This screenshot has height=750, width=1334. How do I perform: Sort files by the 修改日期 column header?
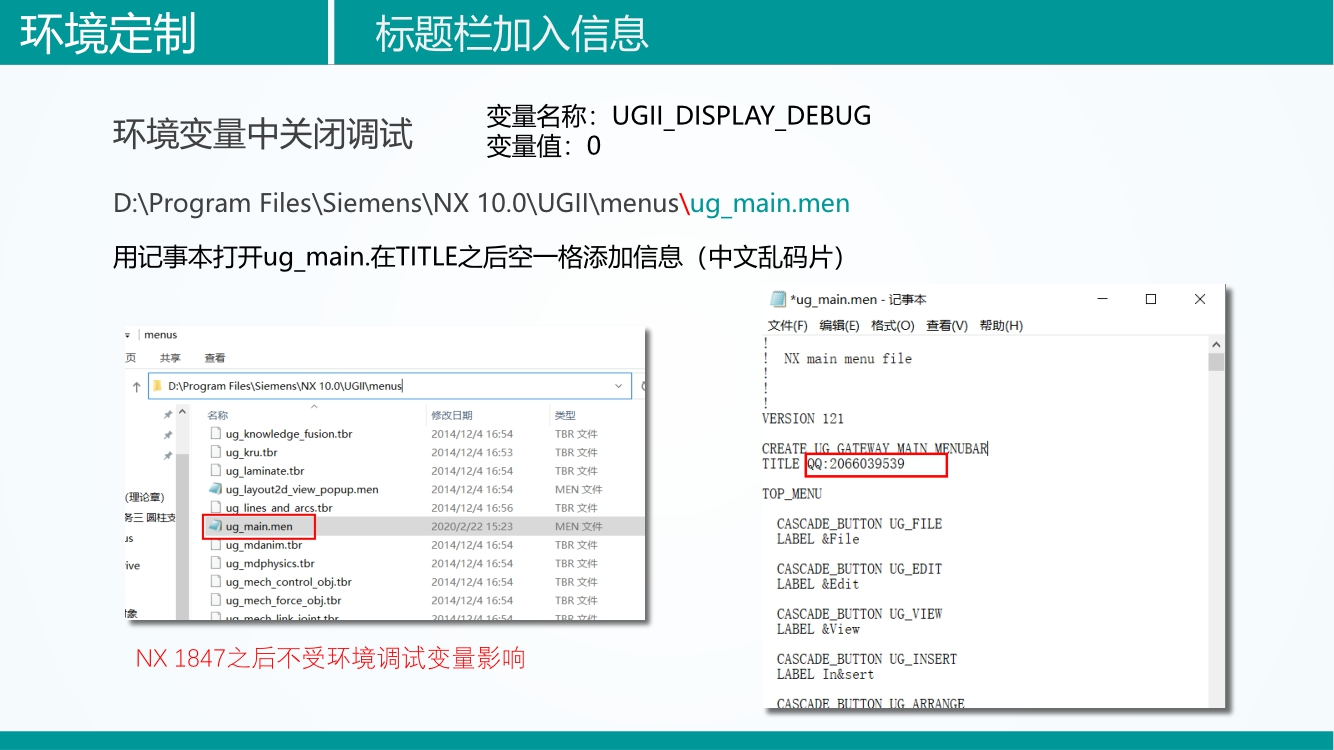452,415
